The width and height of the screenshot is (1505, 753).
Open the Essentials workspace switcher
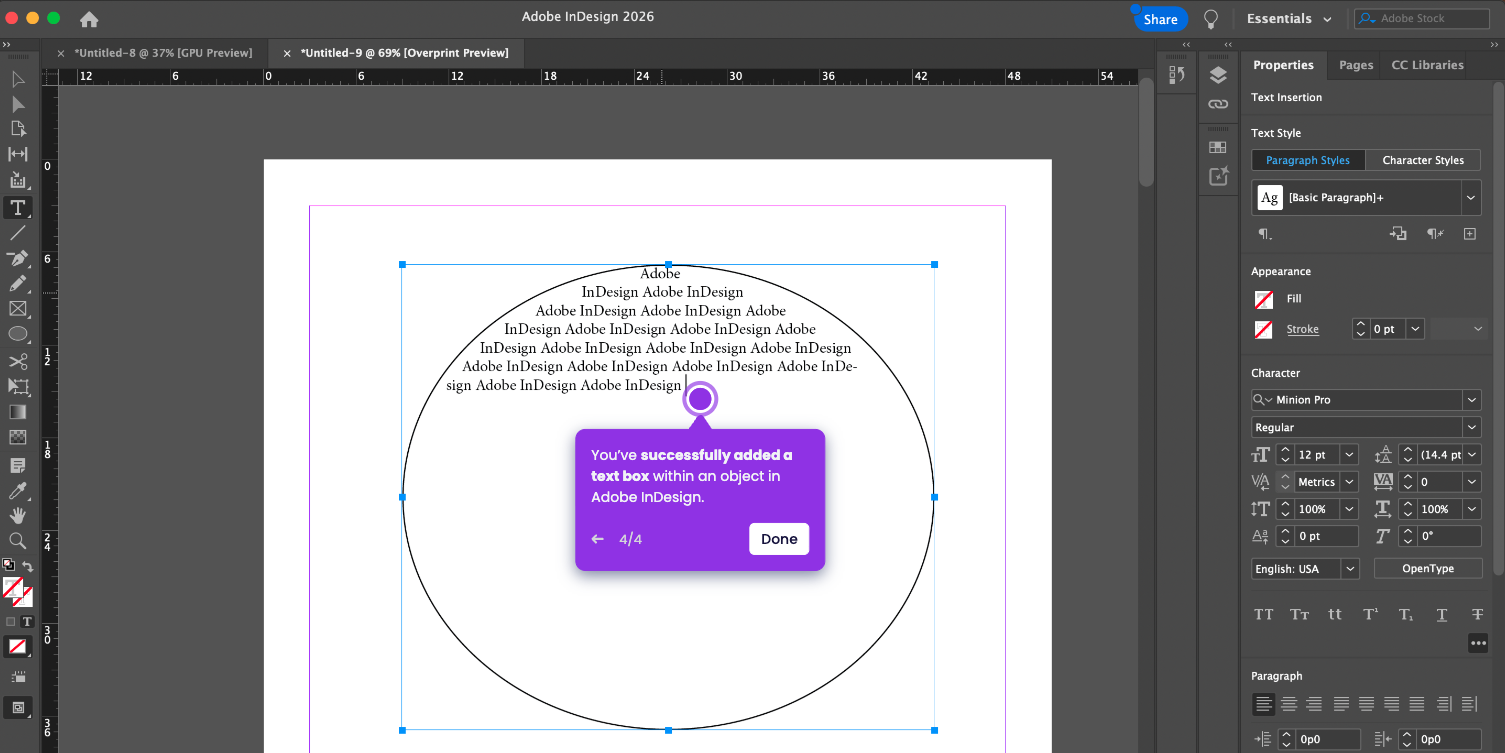[1289, 19]
